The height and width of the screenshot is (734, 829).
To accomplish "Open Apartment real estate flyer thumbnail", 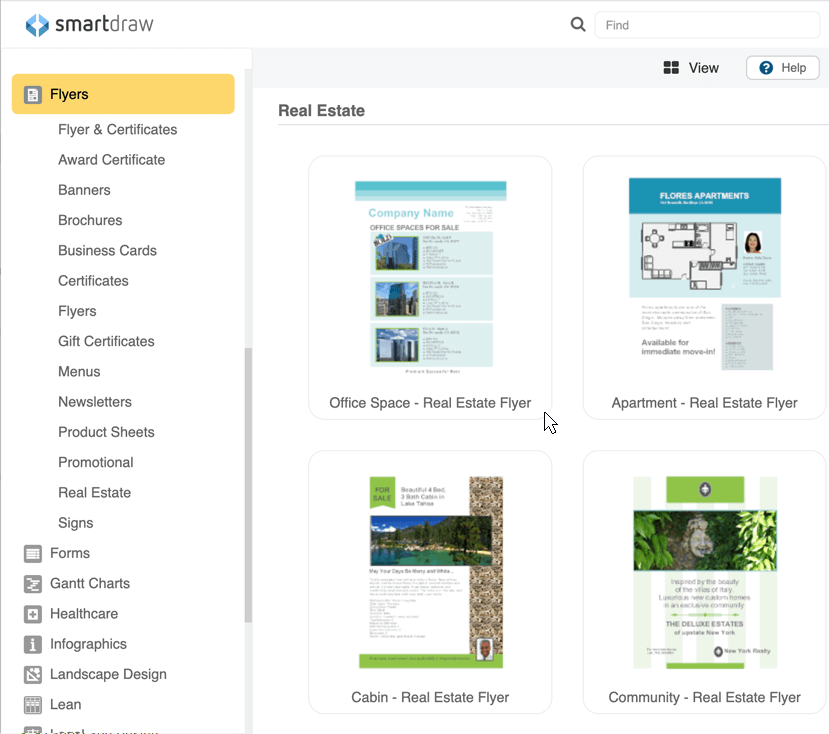I will pyautogui.click(x=705, y=274).
